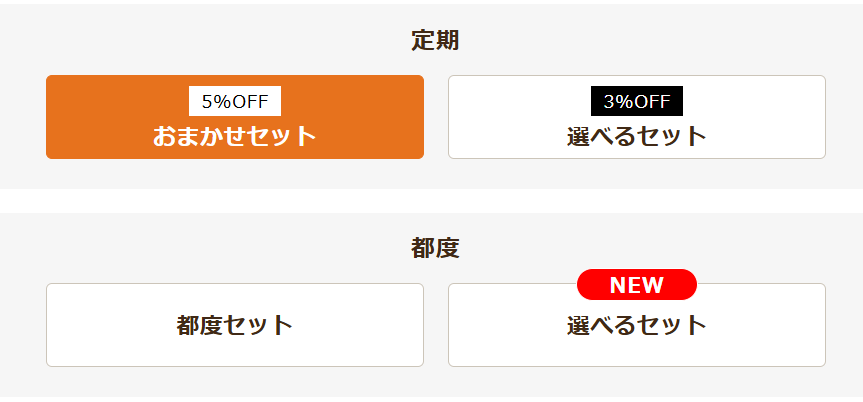Pick the 3% discount subscription set
Screen dimensions: 863x402
[x=637, y=117]
